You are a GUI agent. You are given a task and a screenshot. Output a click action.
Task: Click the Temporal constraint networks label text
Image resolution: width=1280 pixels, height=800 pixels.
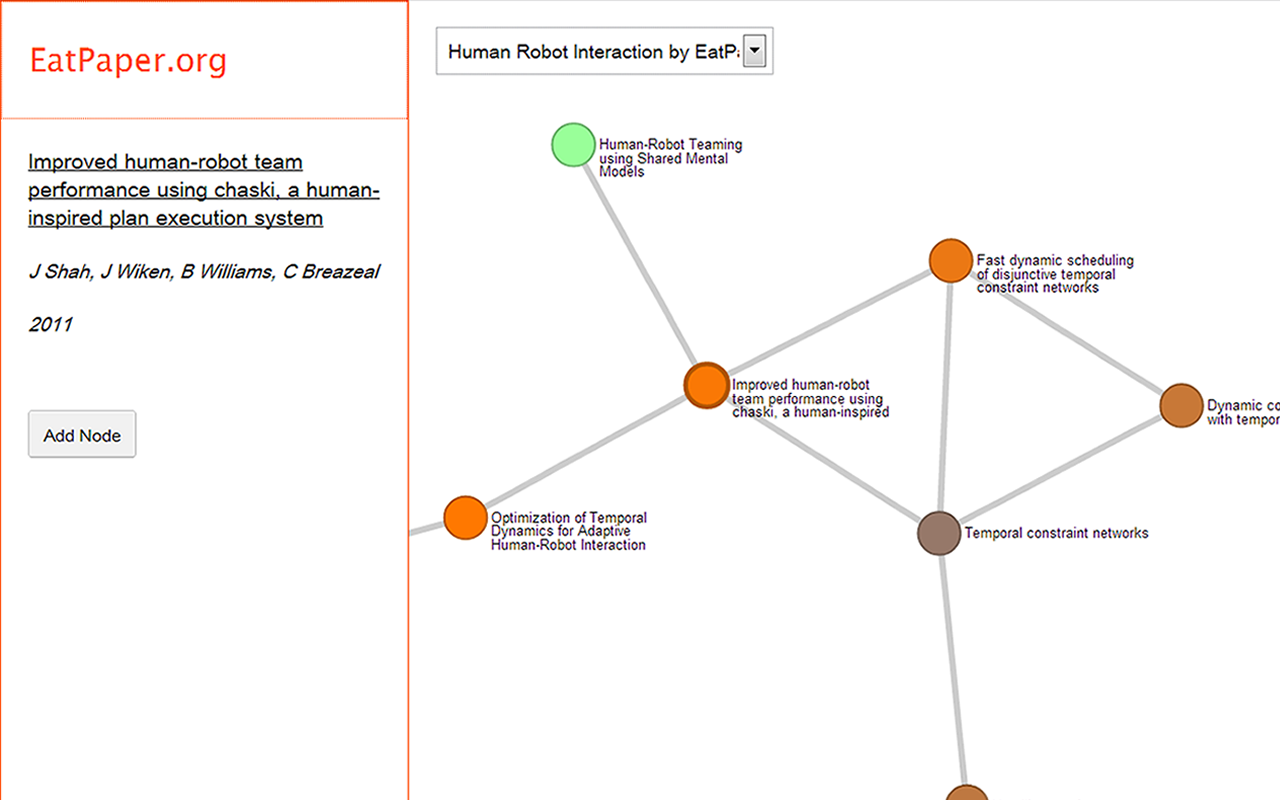(1056, 533)
